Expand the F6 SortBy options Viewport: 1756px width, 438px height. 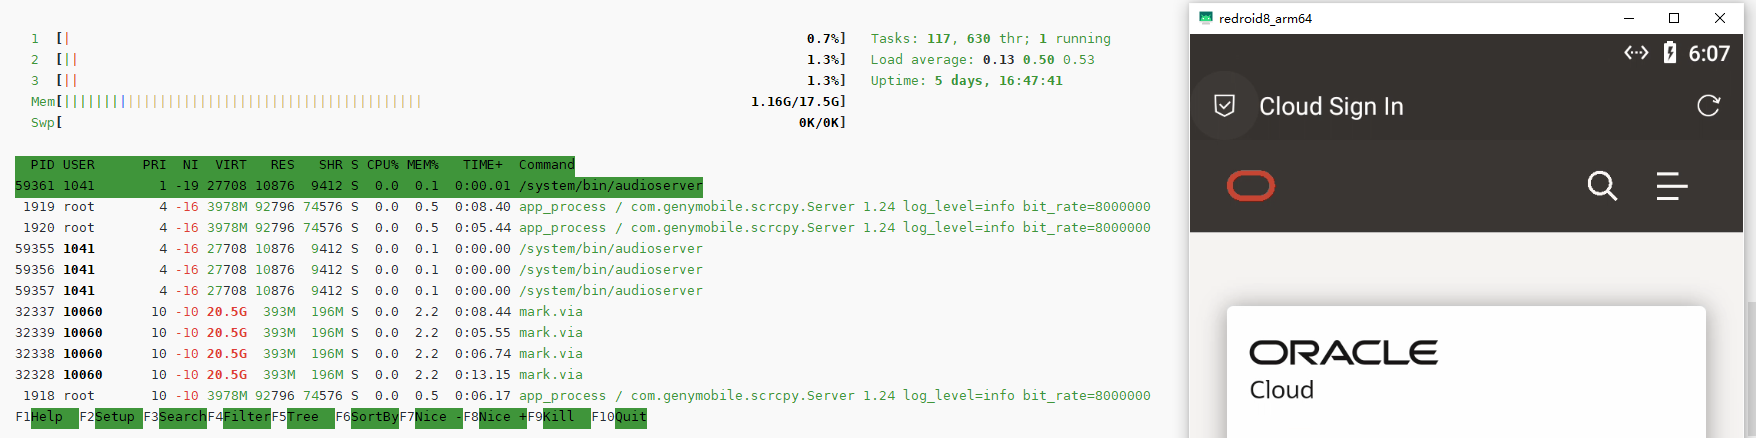coord(374,417)
